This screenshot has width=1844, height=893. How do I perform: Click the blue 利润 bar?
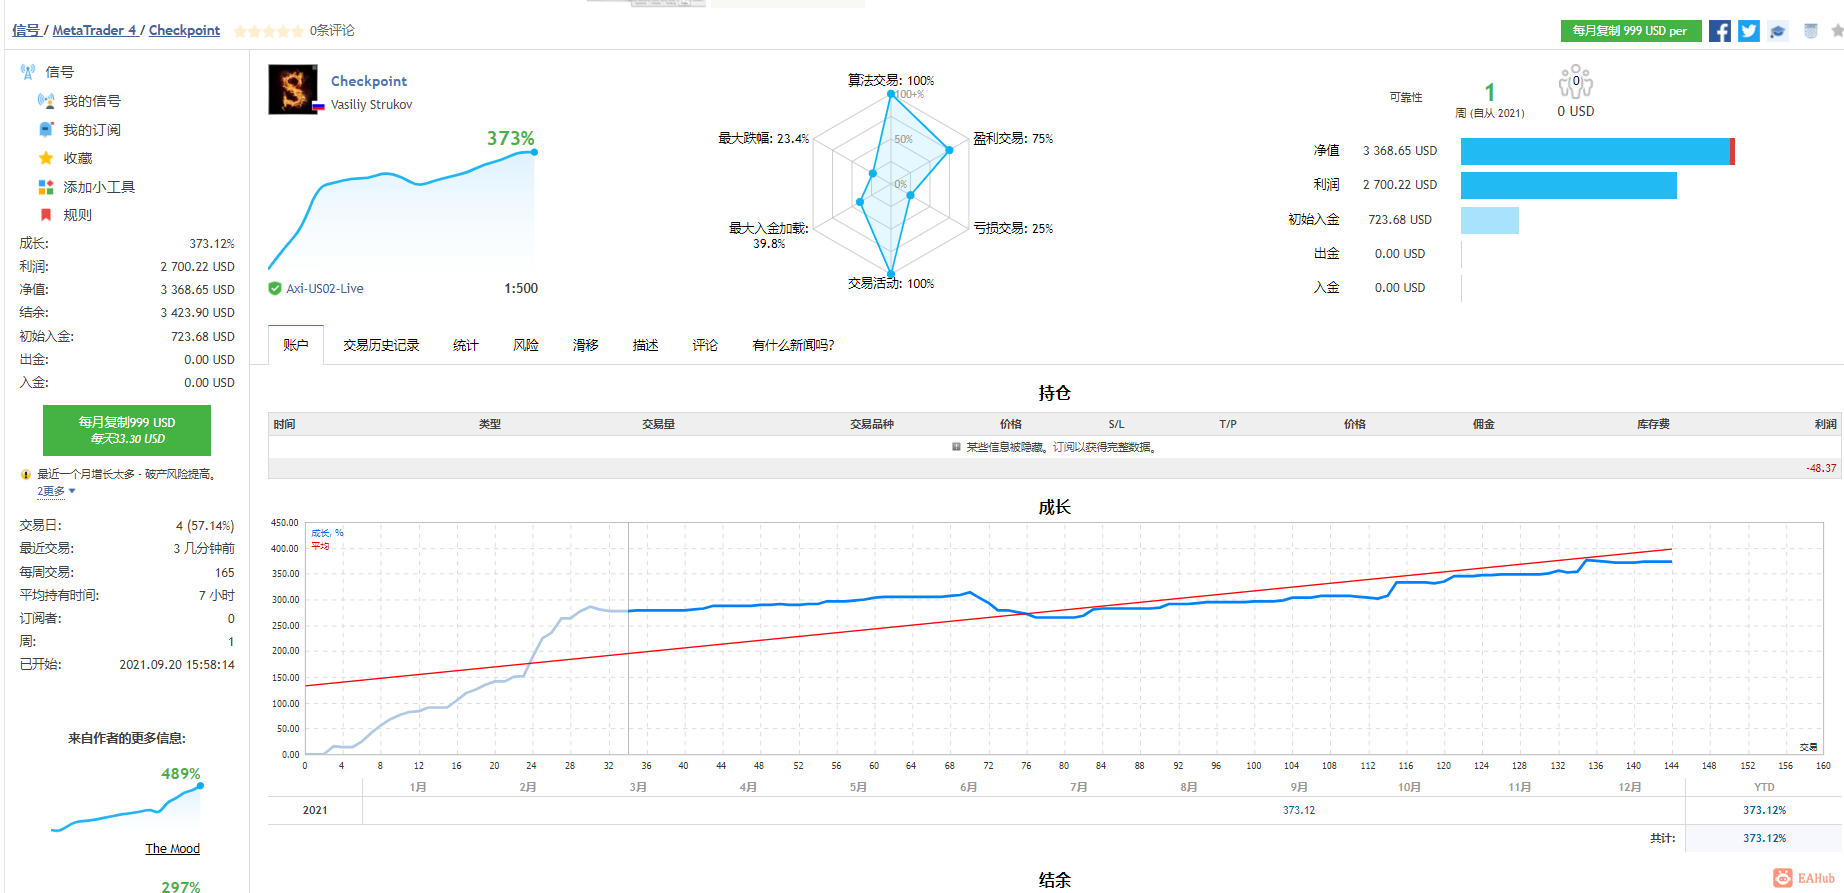coord(1569,185)
